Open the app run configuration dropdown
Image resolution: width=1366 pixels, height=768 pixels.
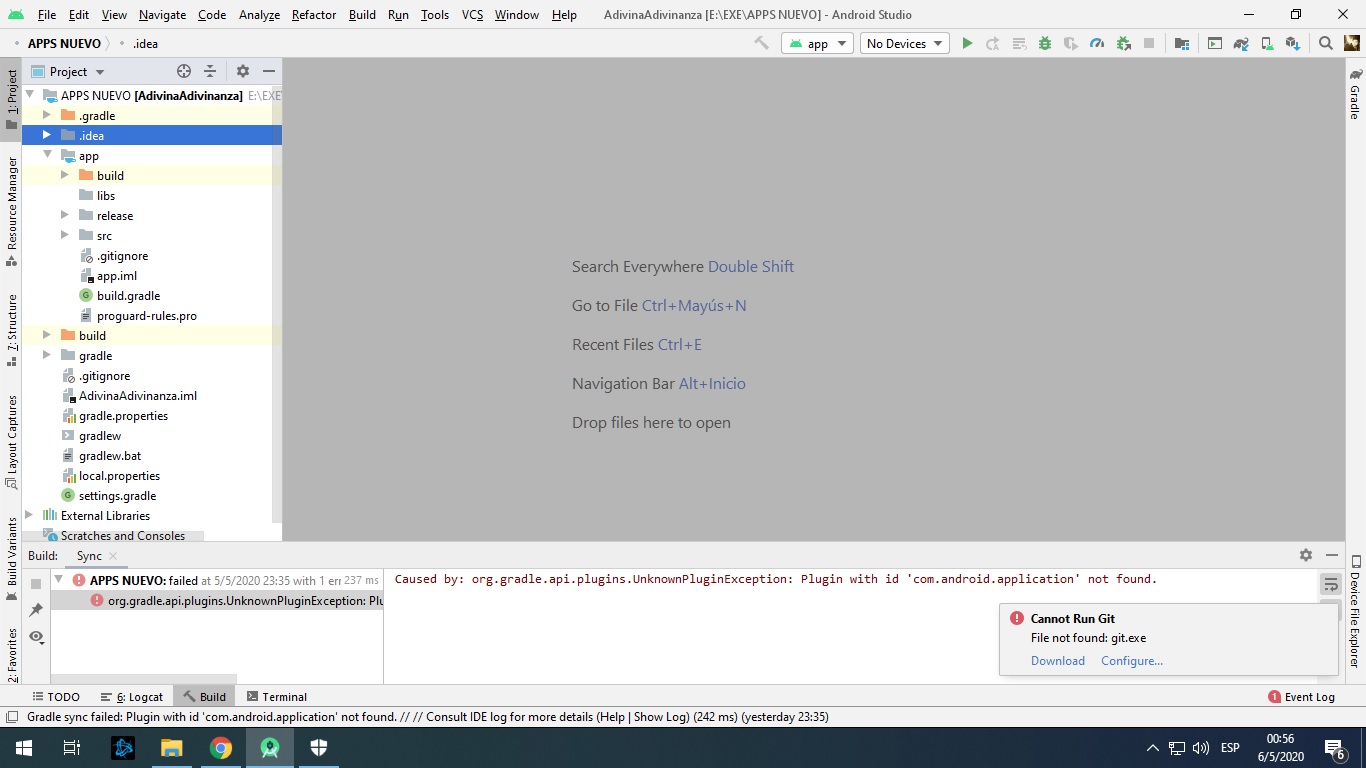pos(817,43)
